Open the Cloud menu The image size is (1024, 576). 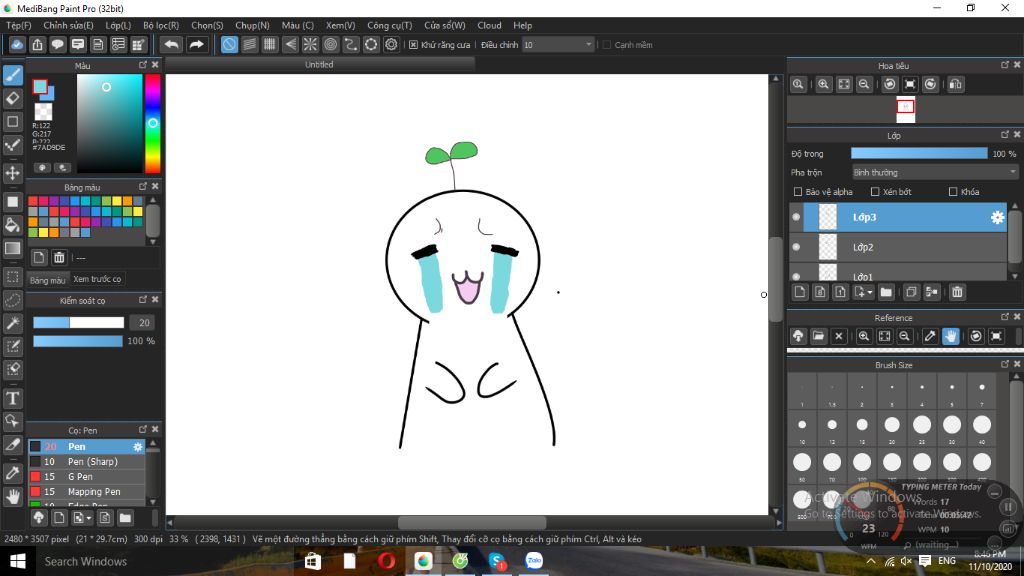(489, 25)
